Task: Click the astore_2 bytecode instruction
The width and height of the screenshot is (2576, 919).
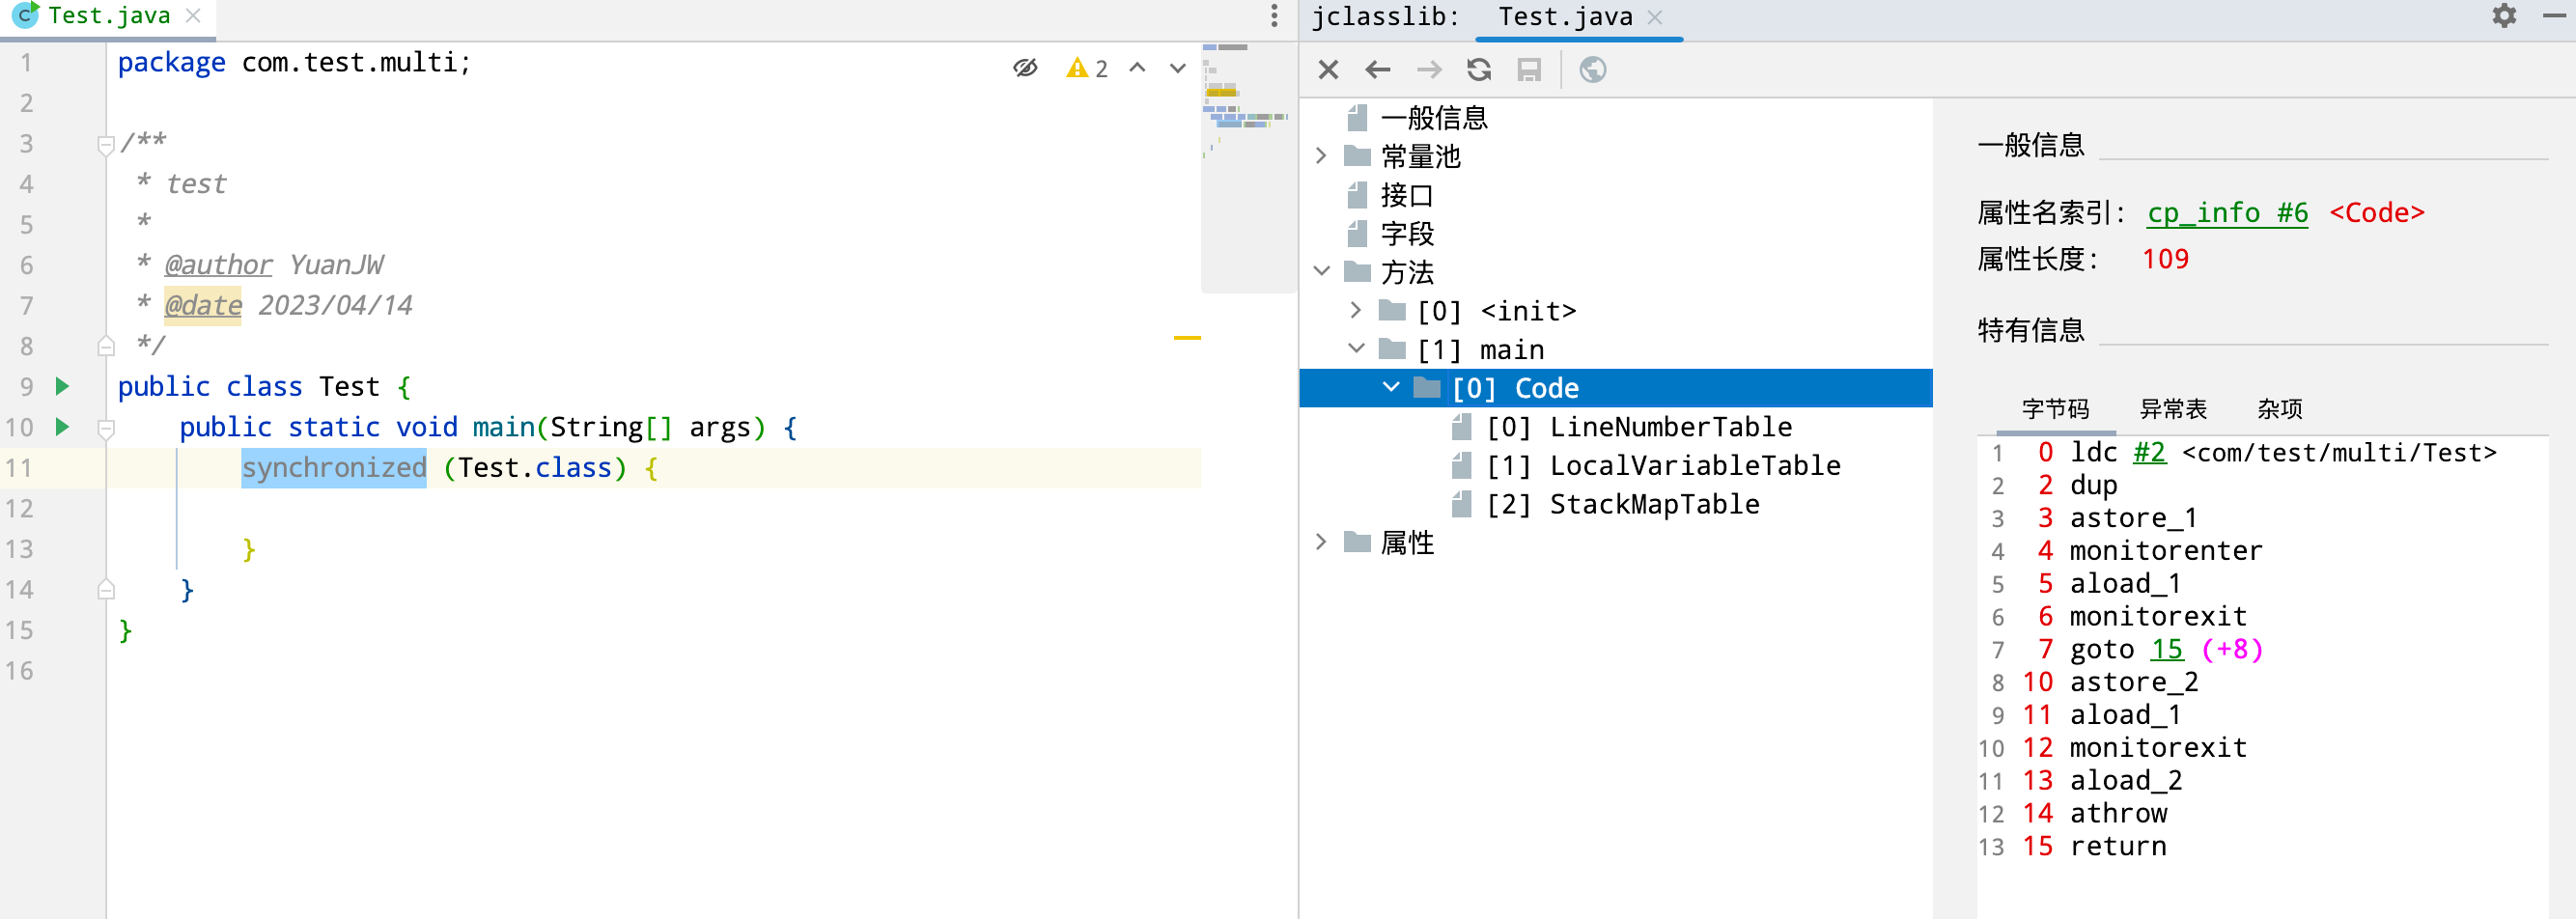Action: [x=2133, y=682]
